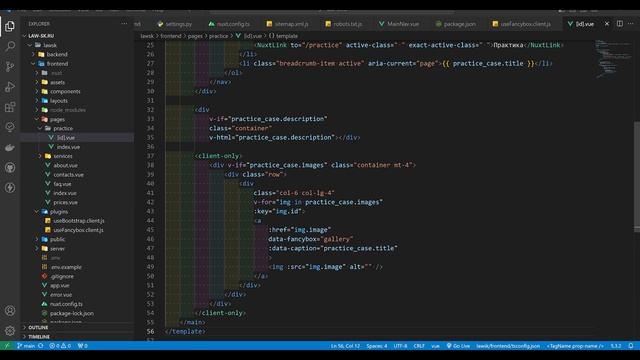Open .gitignore in the file tree

(x=78, y=276)
